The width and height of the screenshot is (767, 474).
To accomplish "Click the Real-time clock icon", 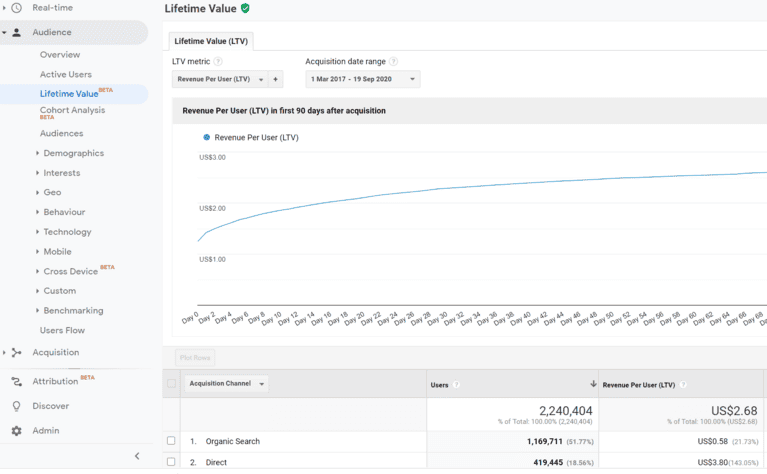I will click(x=16, y=8).
